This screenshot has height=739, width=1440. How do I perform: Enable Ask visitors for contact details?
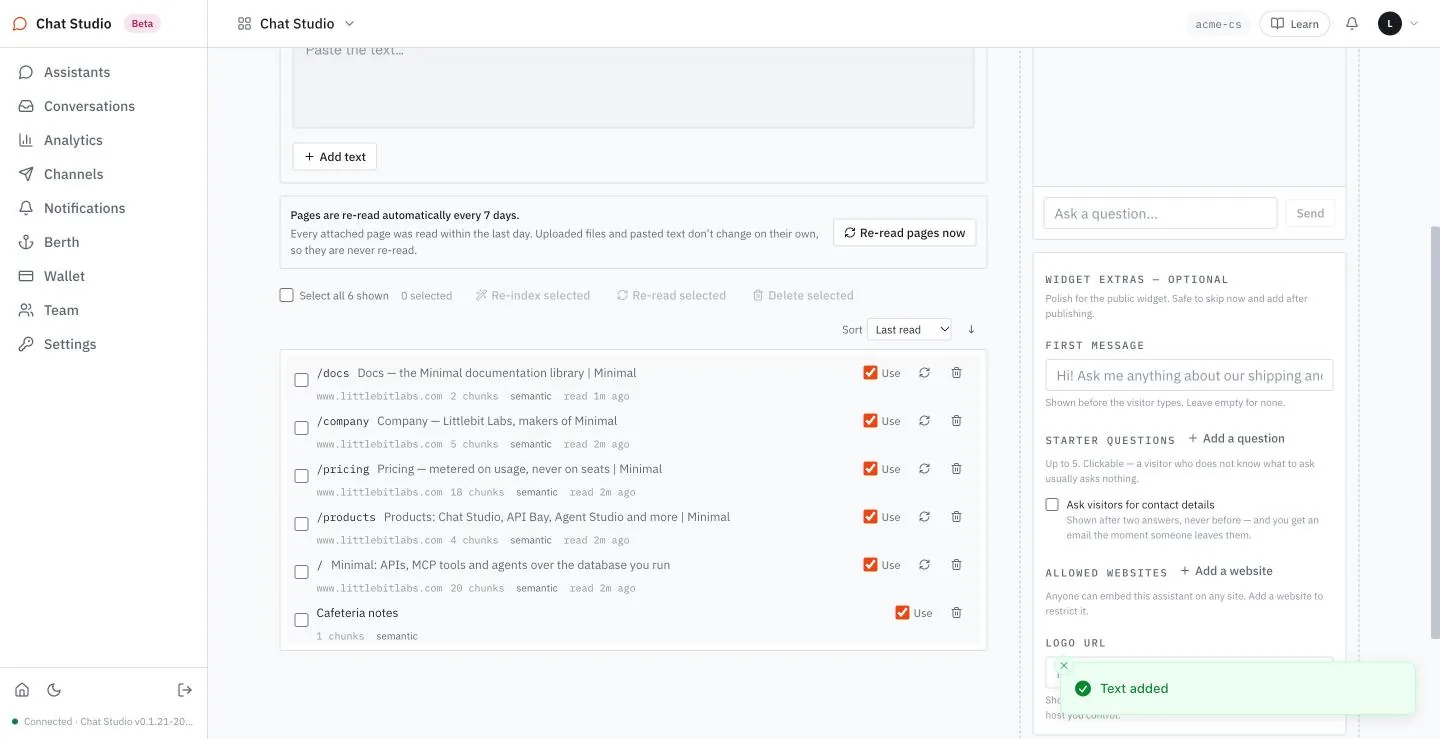pos(1052,505)
